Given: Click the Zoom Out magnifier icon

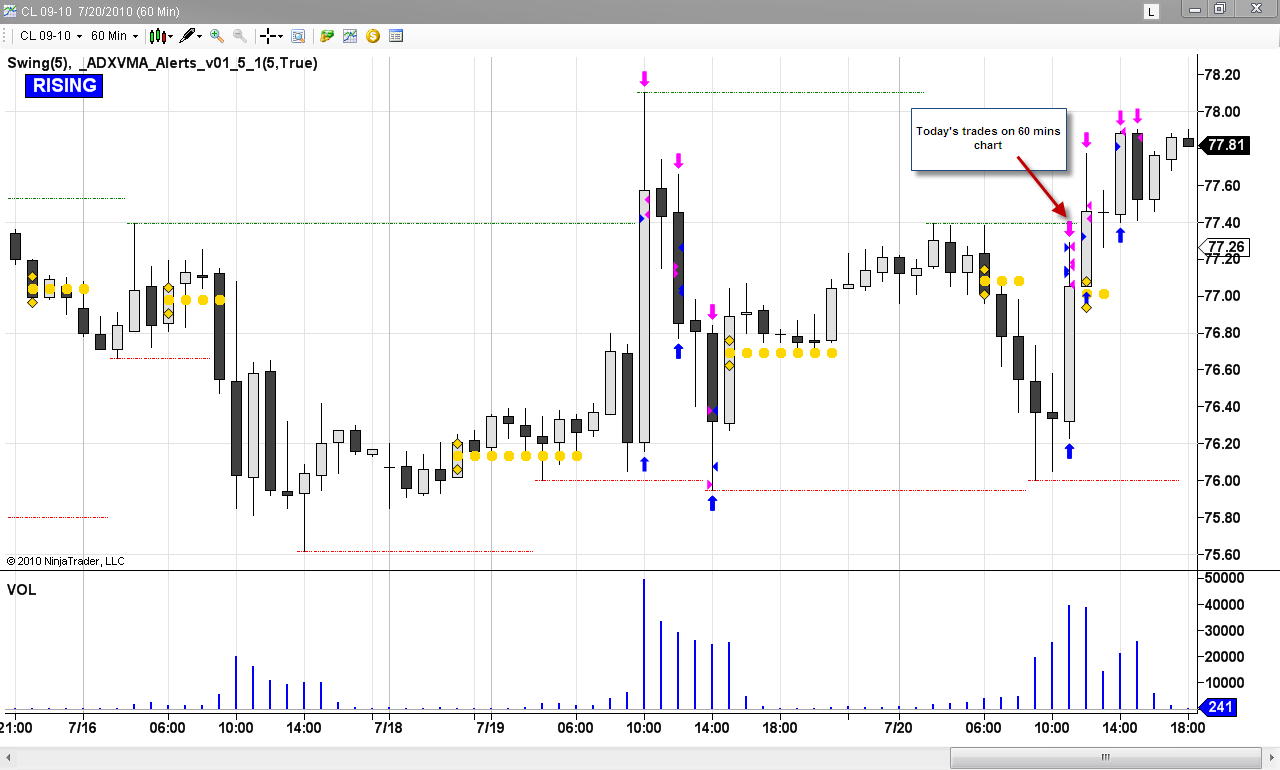Looking at the screenshot, I should (240, 36).
